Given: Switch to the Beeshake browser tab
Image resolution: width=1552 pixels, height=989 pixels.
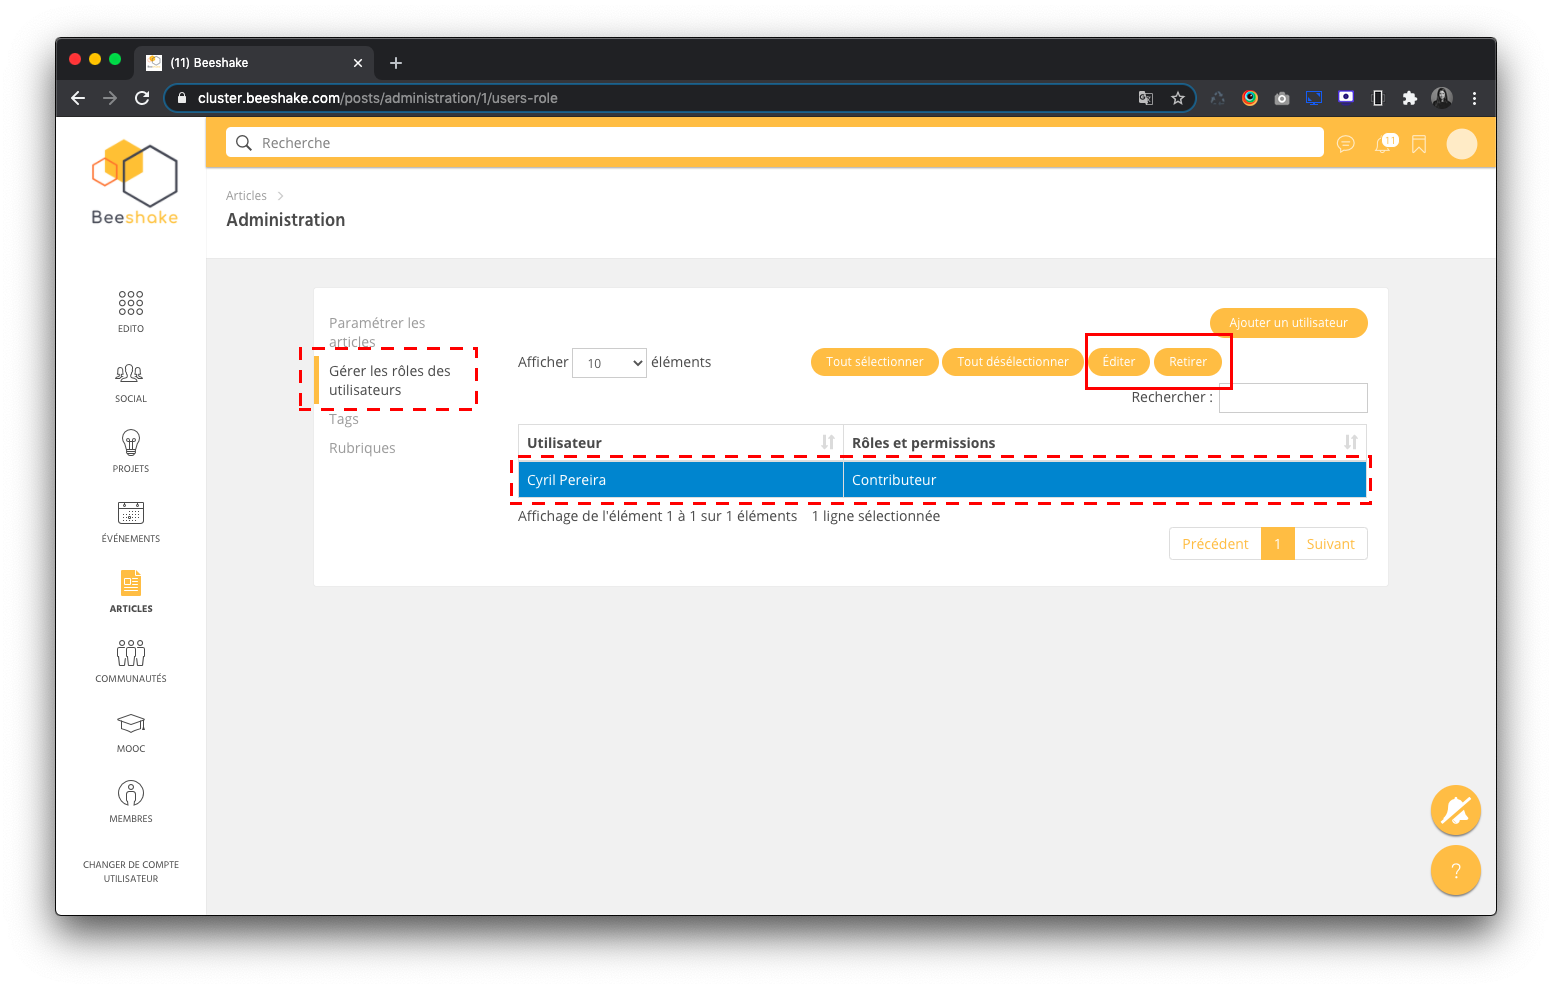Looking at the screenshot, I should coord(255,62).
